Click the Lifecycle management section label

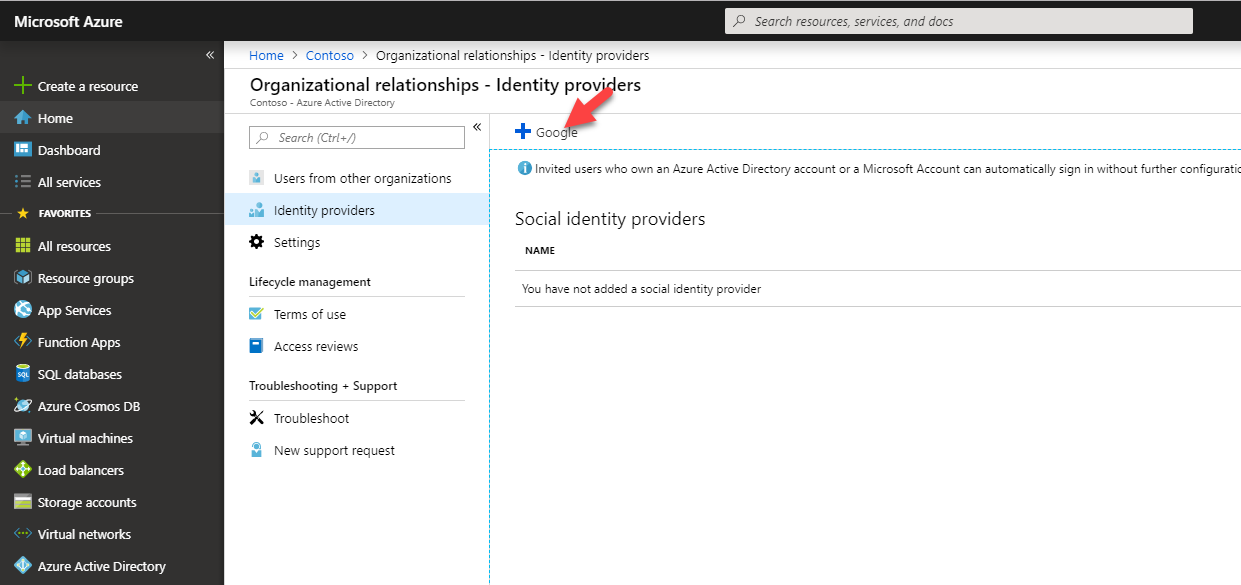pyautogui.click(x=310, y=282)
